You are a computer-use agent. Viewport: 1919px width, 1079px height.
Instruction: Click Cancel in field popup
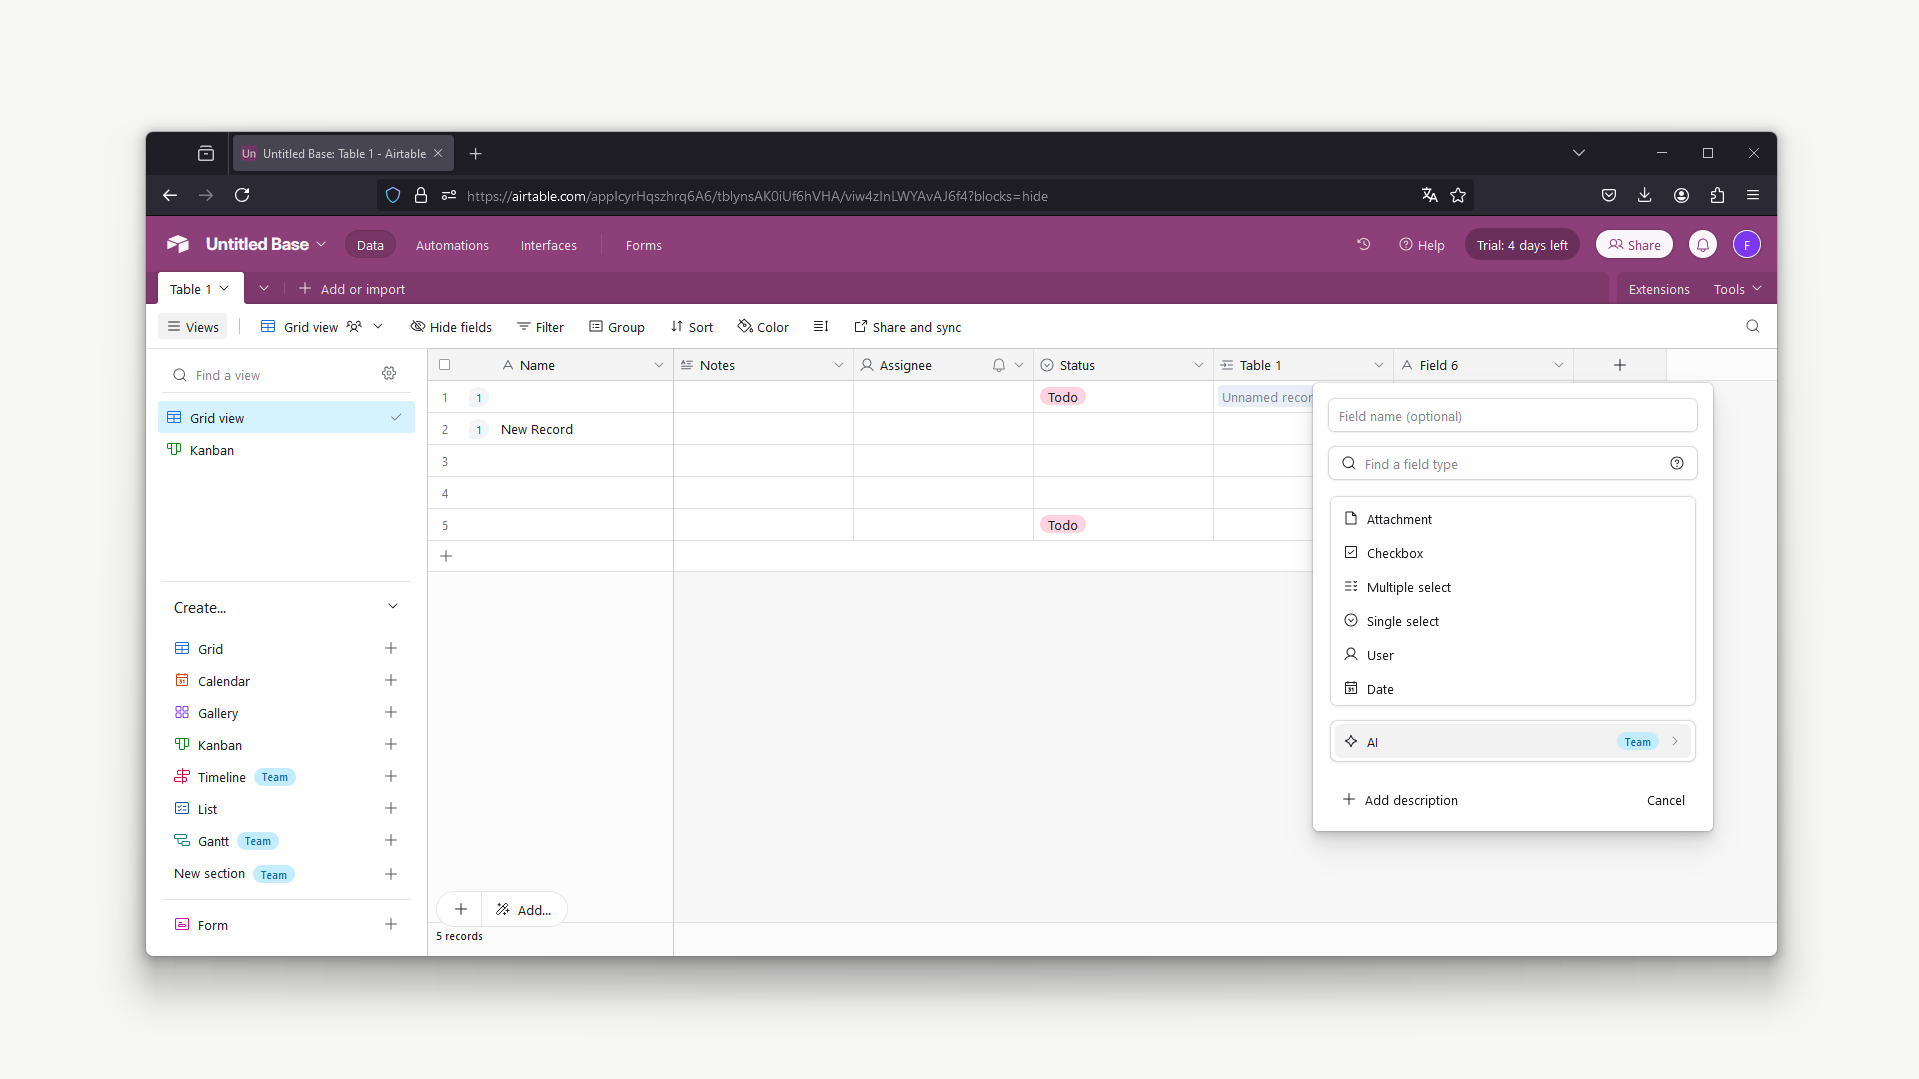pos(1666,800)
